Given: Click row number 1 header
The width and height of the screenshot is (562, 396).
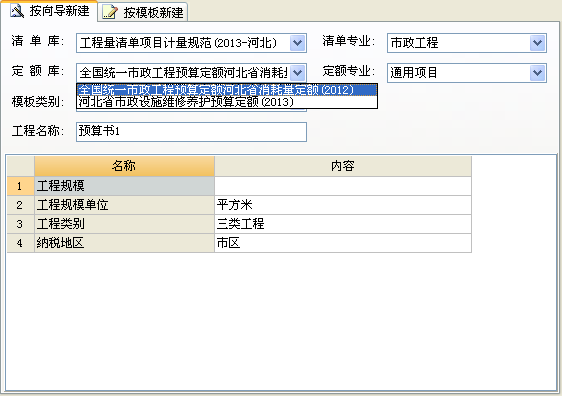Looking at the screenshot, I should pos(20,186).
